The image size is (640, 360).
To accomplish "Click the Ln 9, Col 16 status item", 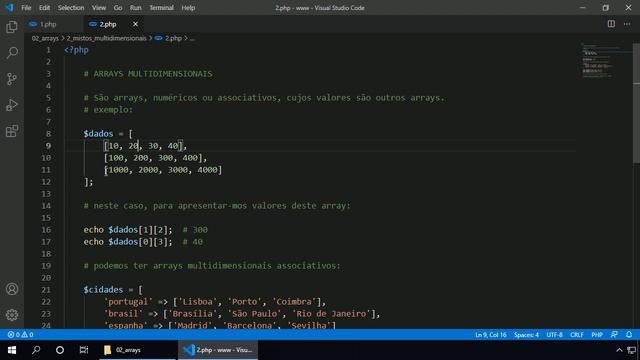I will 491,335.
